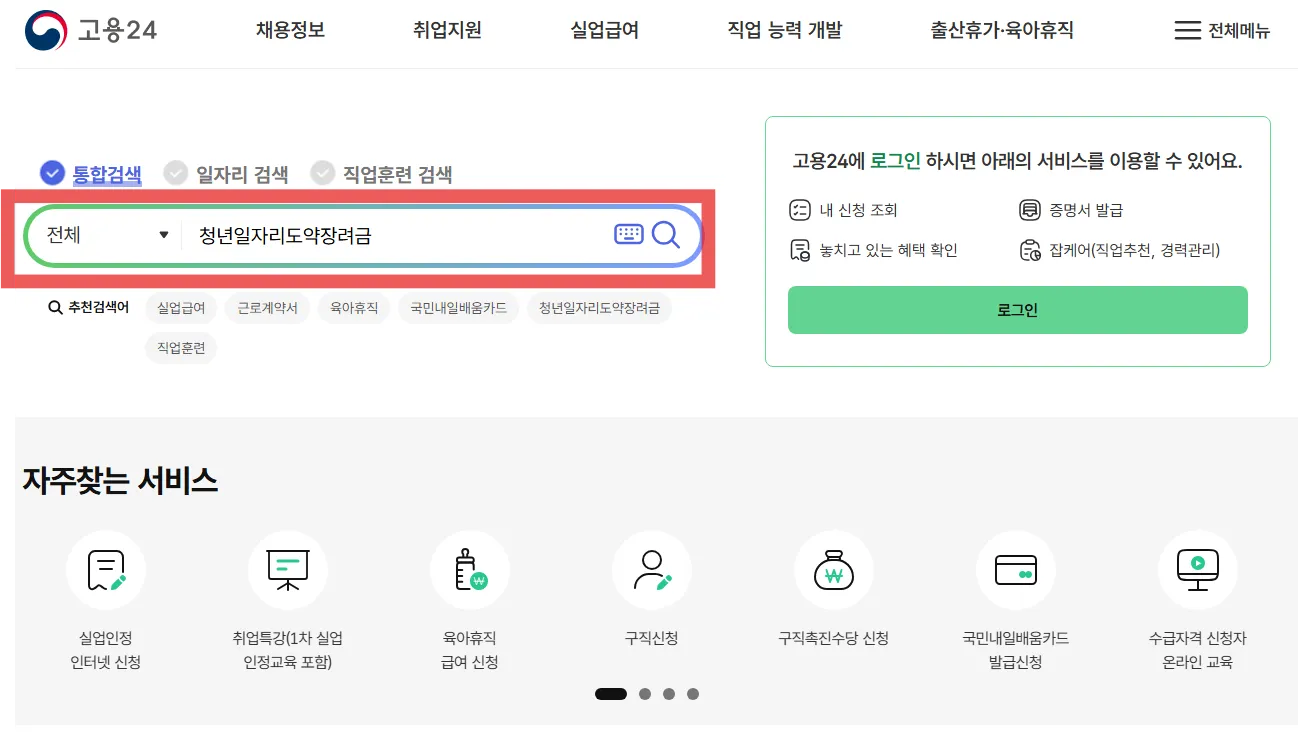Open 구직촉진수당 신청 money-bag icon
The height and width of the screenshot is (737, 1298).
click(x=834, y=570)
